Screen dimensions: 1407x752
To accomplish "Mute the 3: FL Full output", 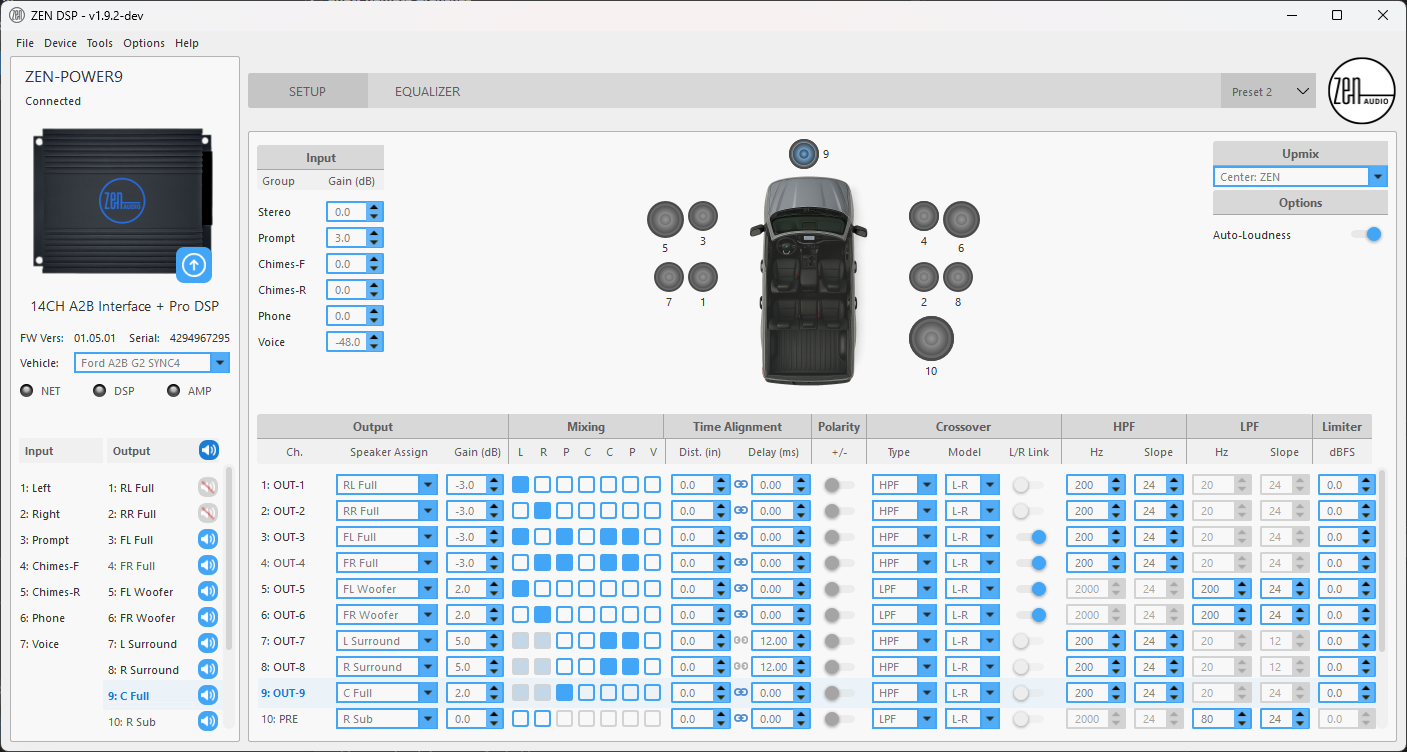I will [208, 540].
